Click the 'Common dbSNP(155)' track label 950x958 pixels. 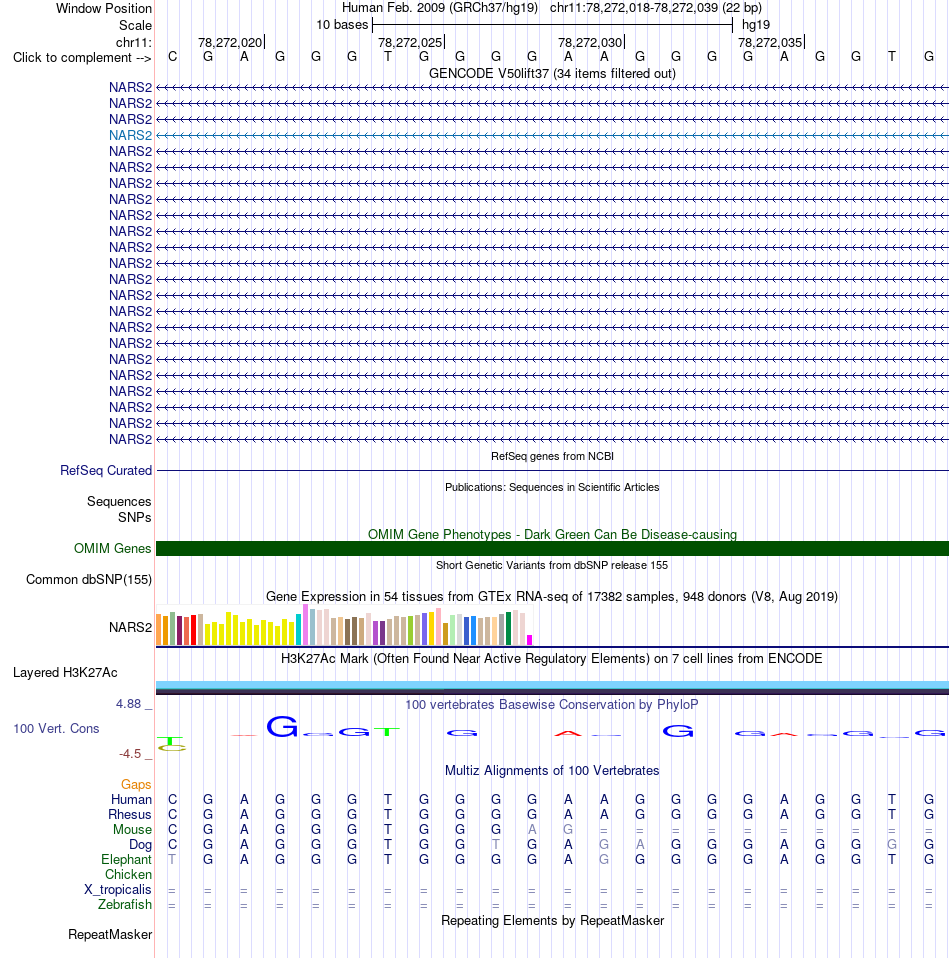89,579
